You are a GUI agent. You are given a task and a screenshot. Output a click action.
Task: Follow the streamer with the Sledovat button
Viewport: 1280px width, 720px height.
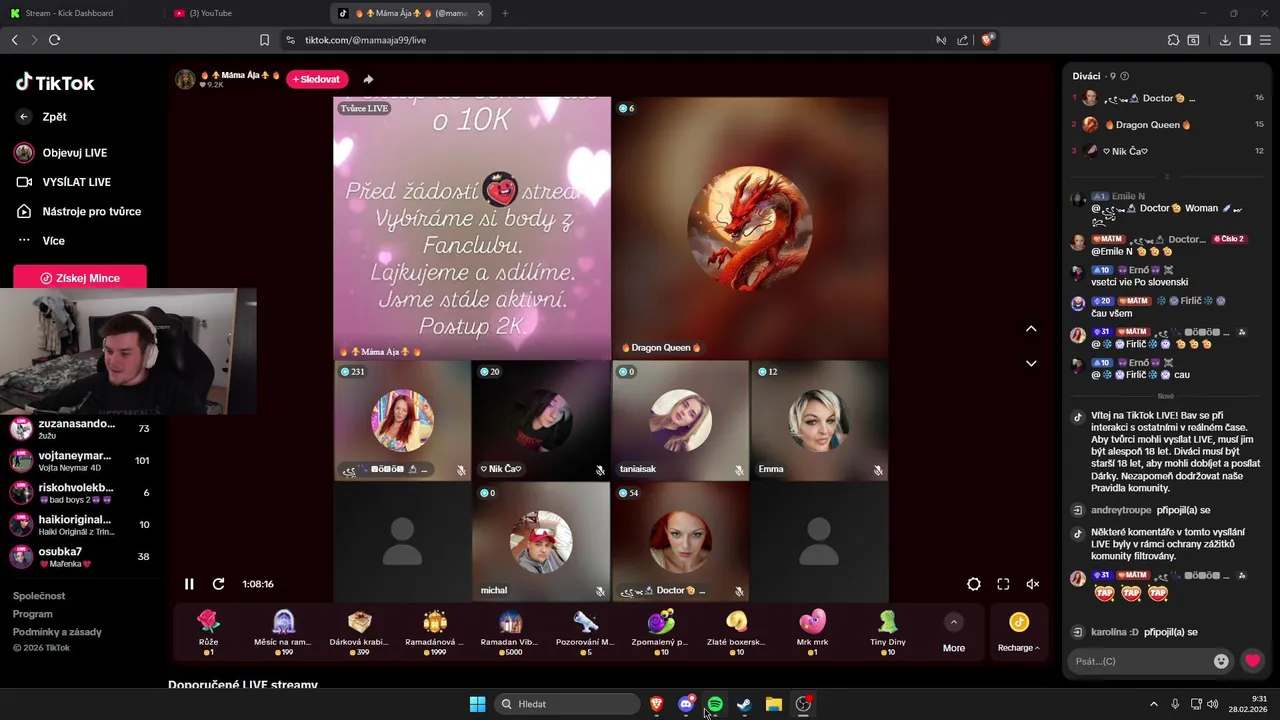click(317, 79)
